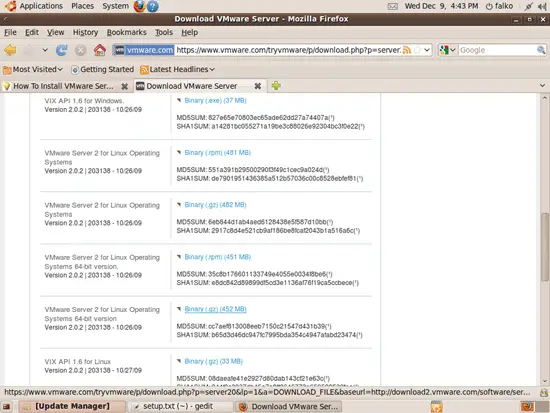Open a new tab with the plus icon

(x=276, y=86)
